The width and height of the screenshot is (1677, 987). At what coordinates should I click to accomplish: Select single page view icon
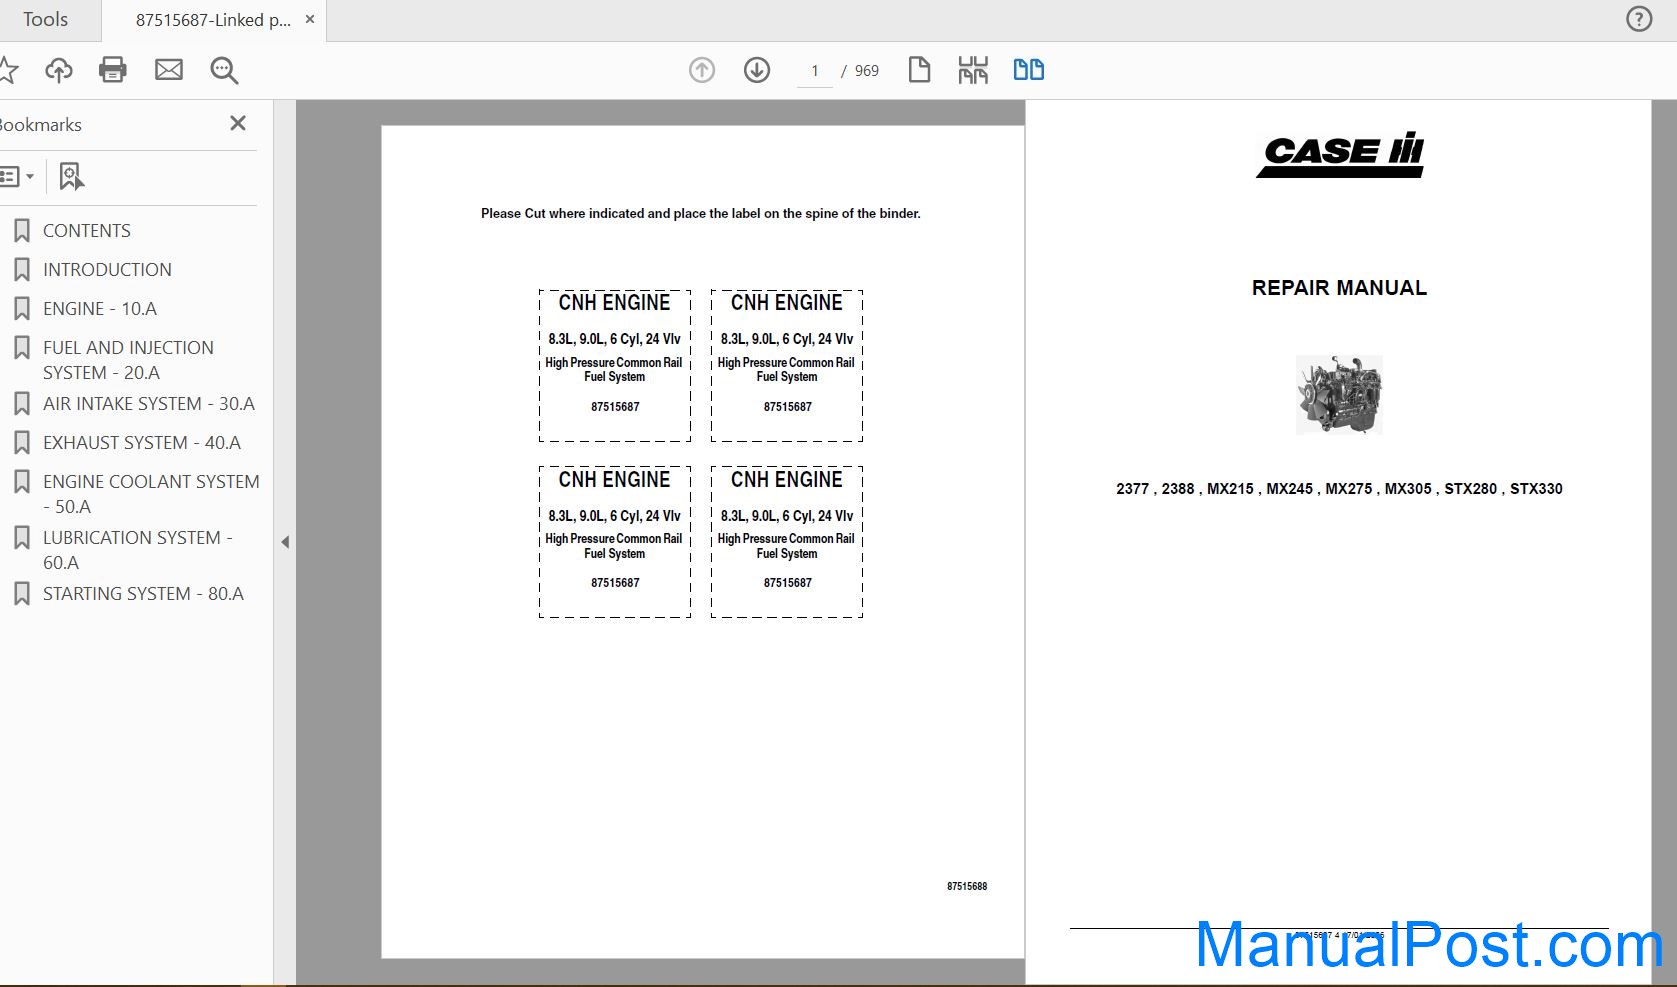pos(919,70)
